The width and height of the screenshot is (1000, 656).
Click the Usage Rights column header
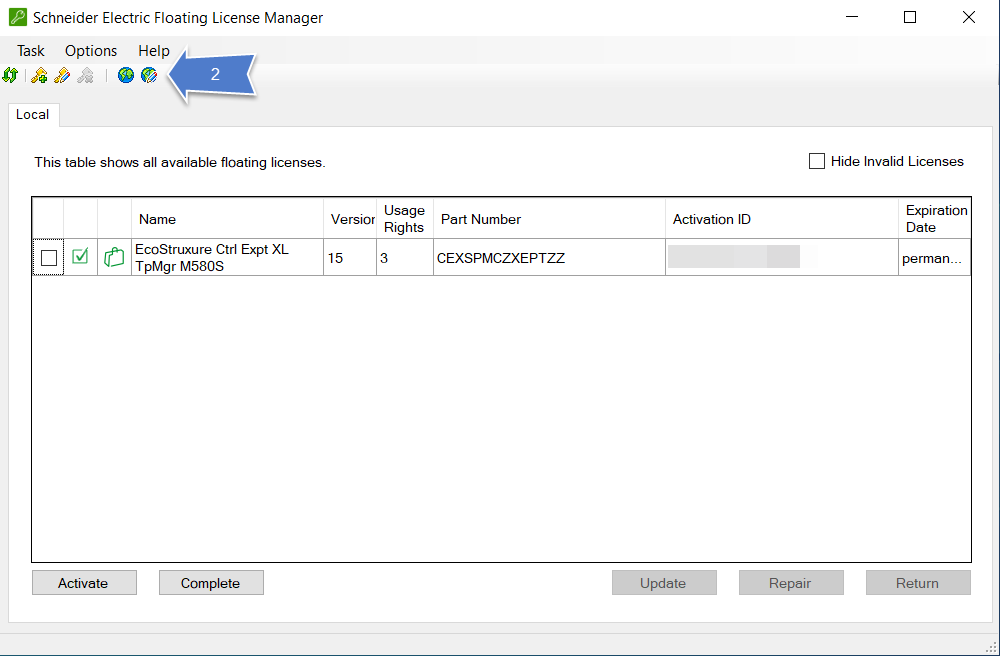pos(405,219)
